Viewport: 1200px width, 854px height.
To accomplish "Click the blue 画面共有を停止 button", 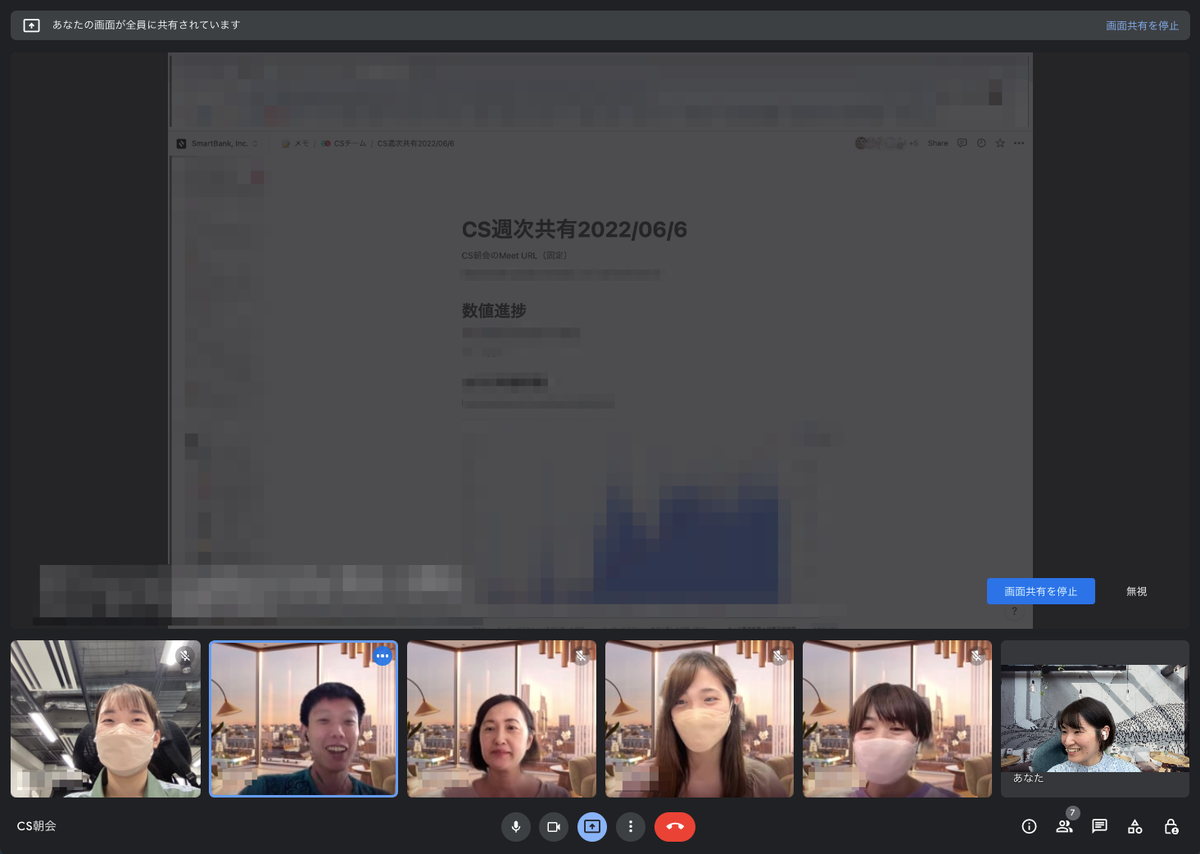I will tap(1041, 591).
